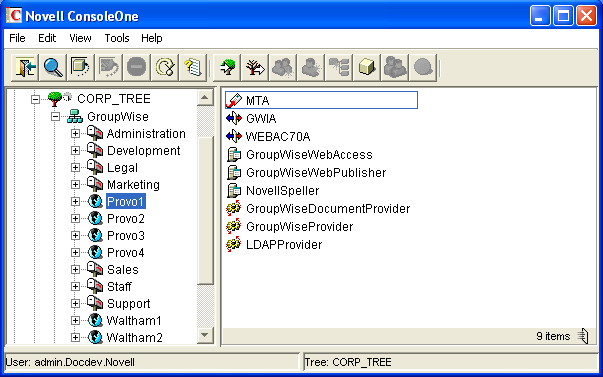Click the GroupWise system network icon
The image size is (603, 377).
[75, 116]
